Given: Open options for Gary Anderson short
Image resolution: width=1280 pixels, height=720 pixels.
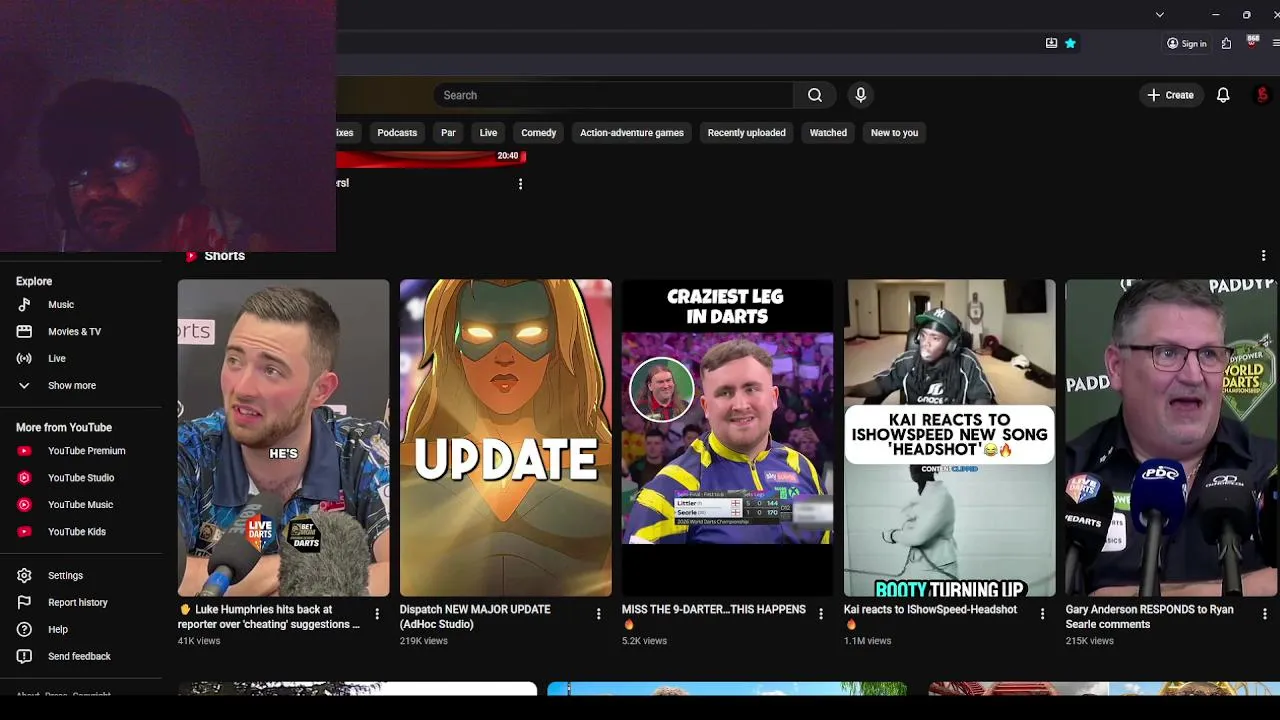Looking at the screenshot, I should [x=1264, y=614].
